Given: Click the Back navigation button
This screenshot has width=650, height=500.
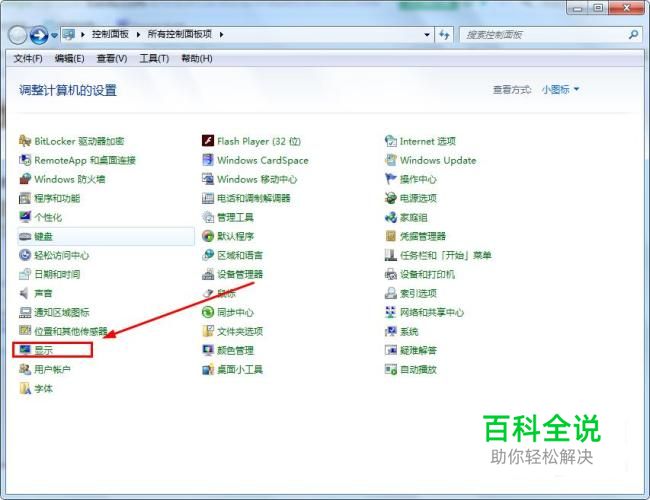Looking at the screenshot, I should pos(18,36).
